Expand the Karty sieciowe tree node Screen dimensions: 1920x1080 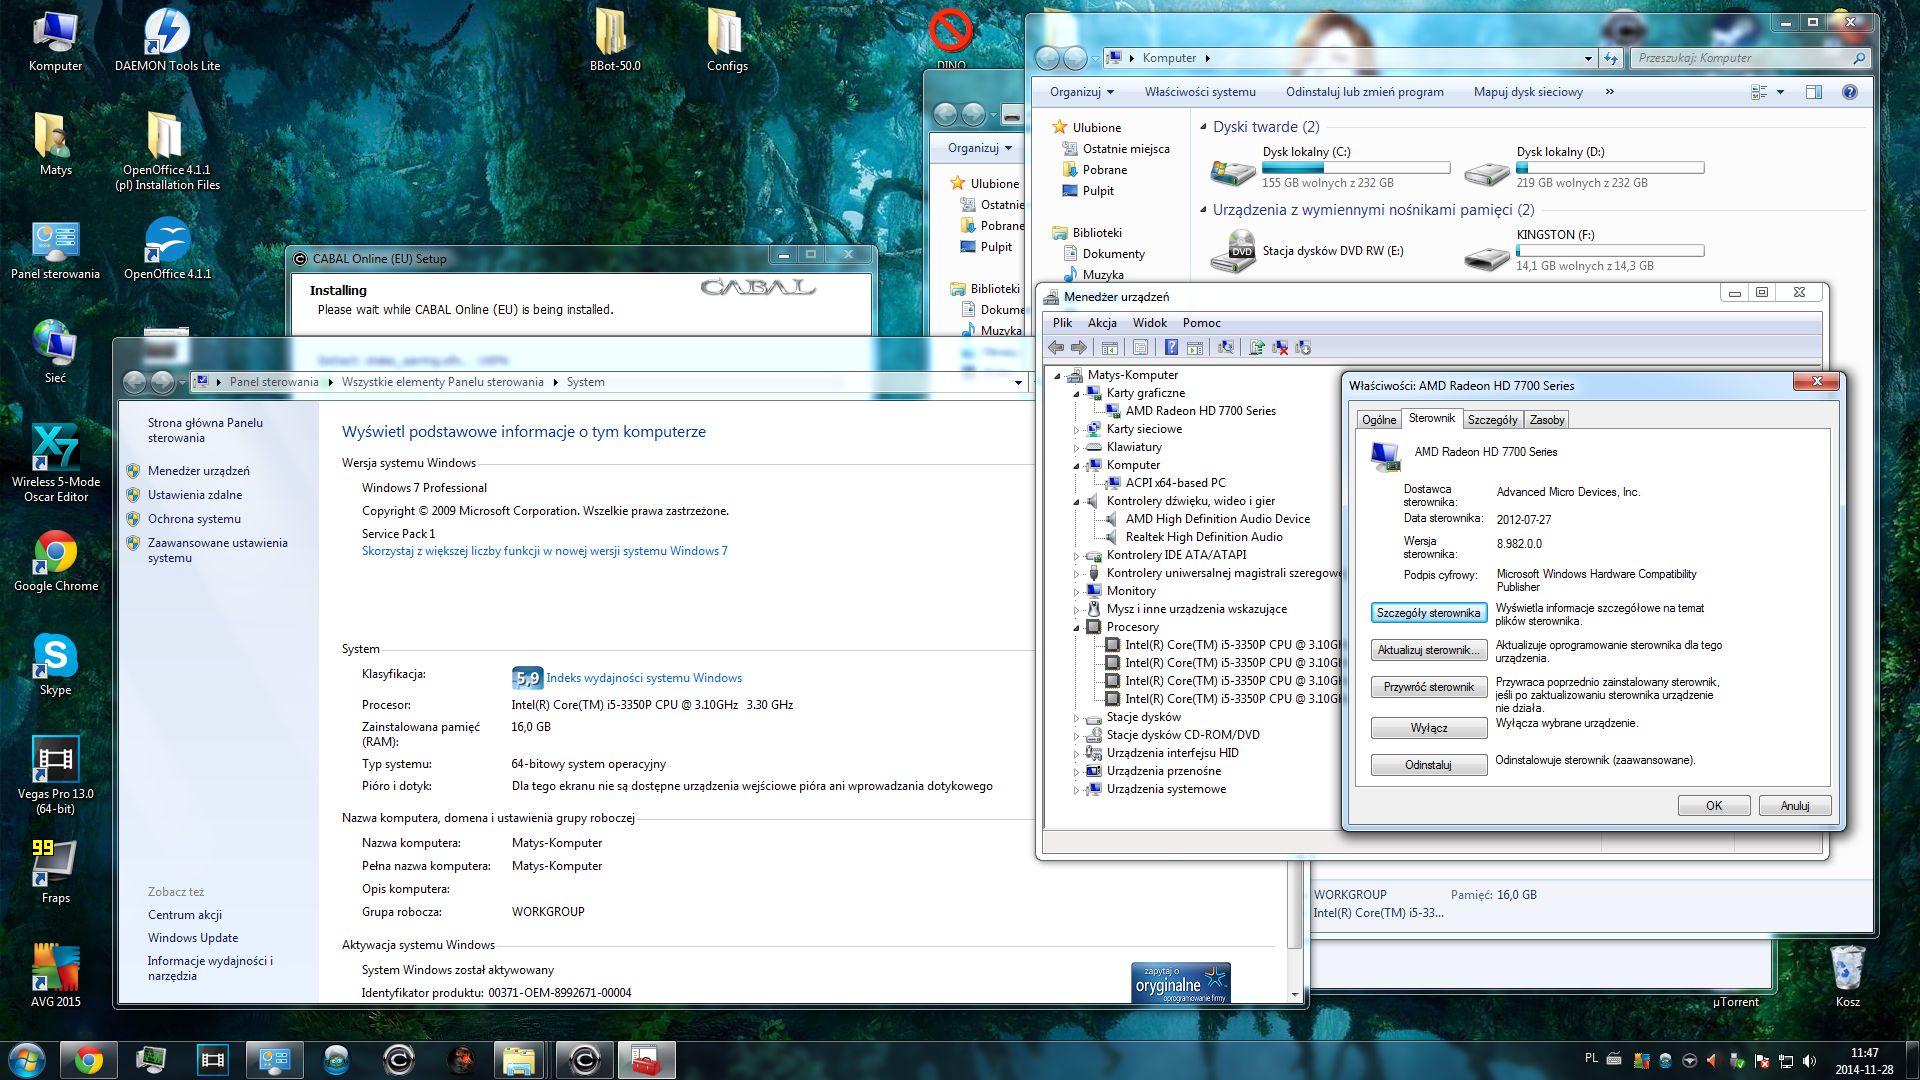pyautogui.click(x=1077, y=430)
